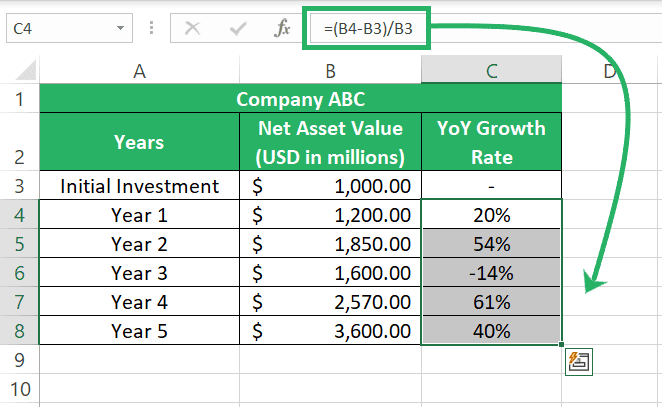Click the Initial Investment cell
Image resolution: width=662 pixels, height=407 pixels.
[x=139, y=186]
